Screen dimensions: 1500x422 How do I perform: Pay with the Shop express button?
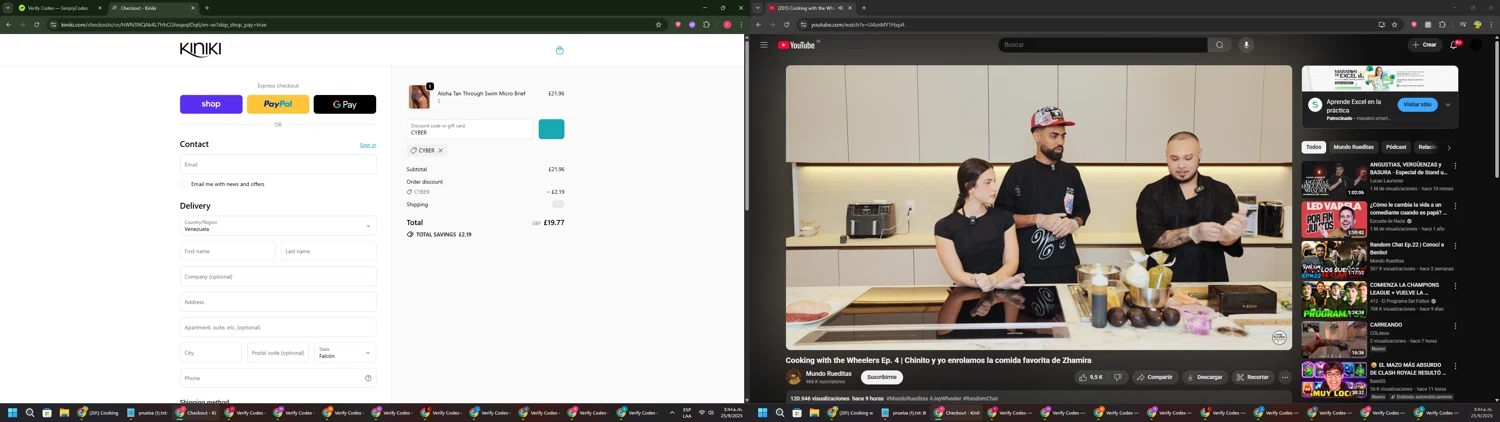coord(211,104)
